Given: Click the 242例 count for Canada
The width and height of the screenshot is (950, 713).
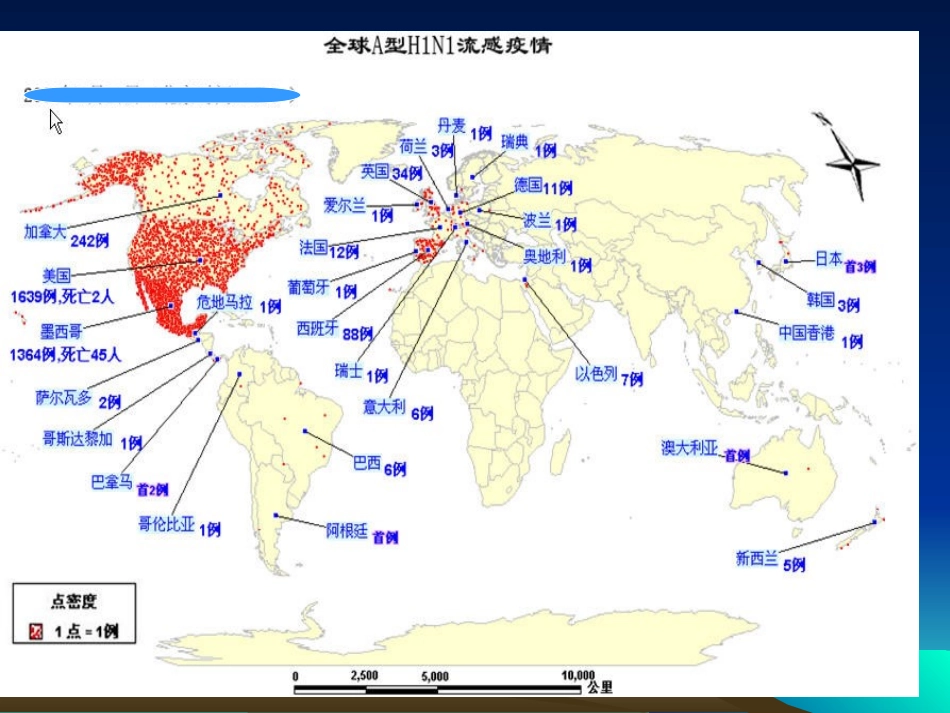Looking at the screenshot, I should [90, 241].
